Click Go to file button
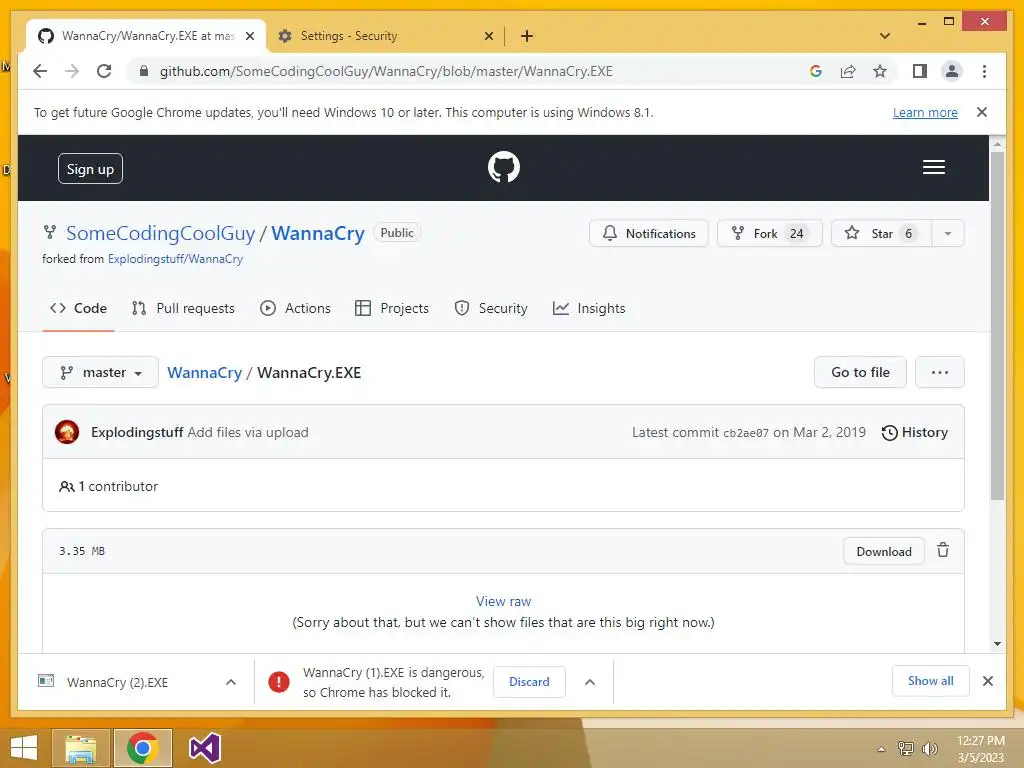The height and width of the screenshot is (768, 1024). [860, 372]
